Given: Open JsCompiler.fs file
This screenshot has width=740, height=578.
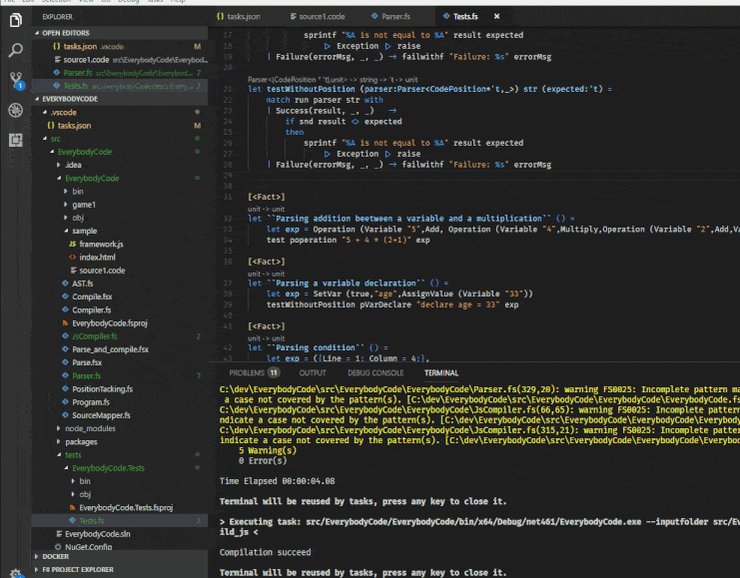Looking at the screenshot, I should click(94, 336).
